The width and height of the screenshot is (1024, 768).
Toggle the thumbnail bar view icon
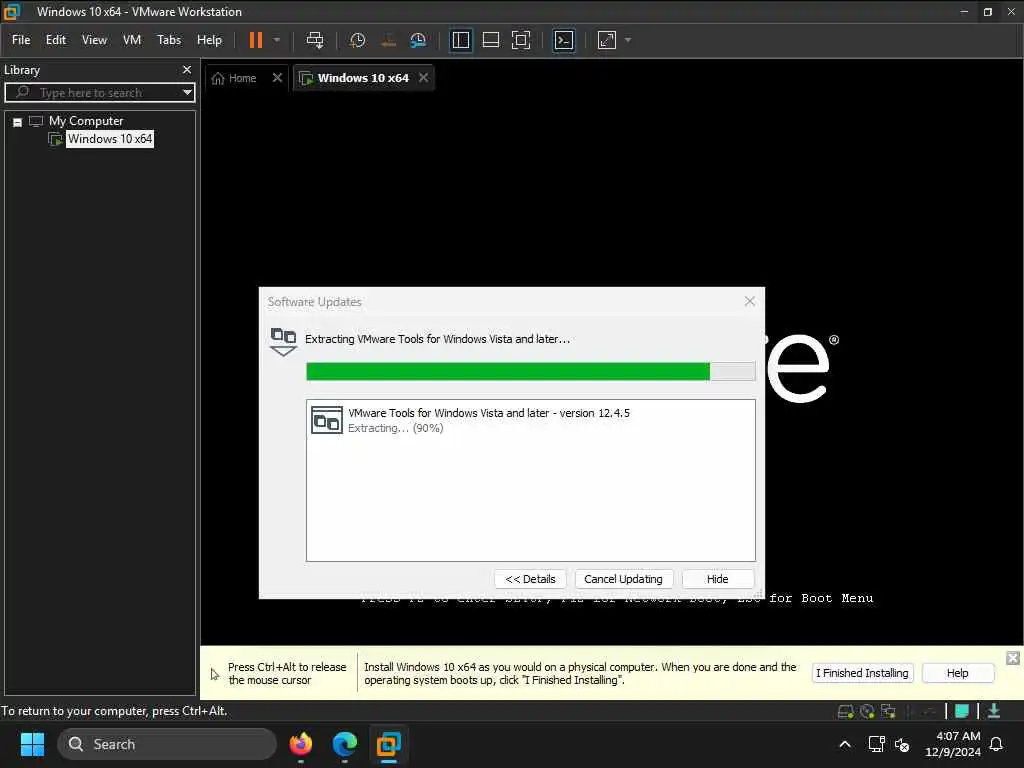[490, 40]
